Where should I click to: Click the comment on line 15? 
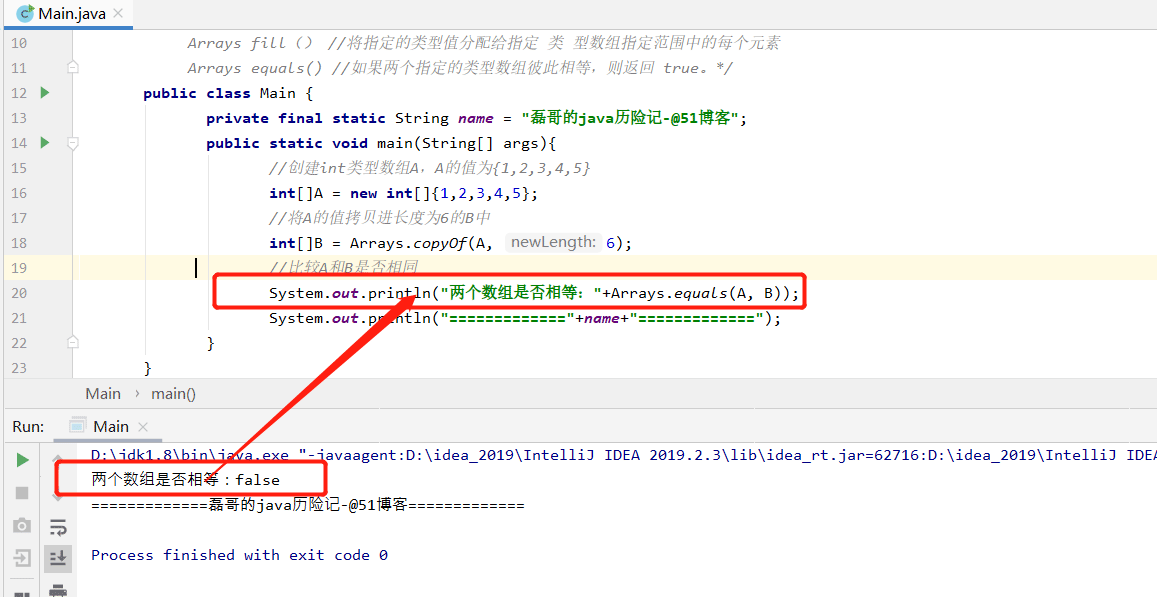pyautogui.click(x=429, y=168)
